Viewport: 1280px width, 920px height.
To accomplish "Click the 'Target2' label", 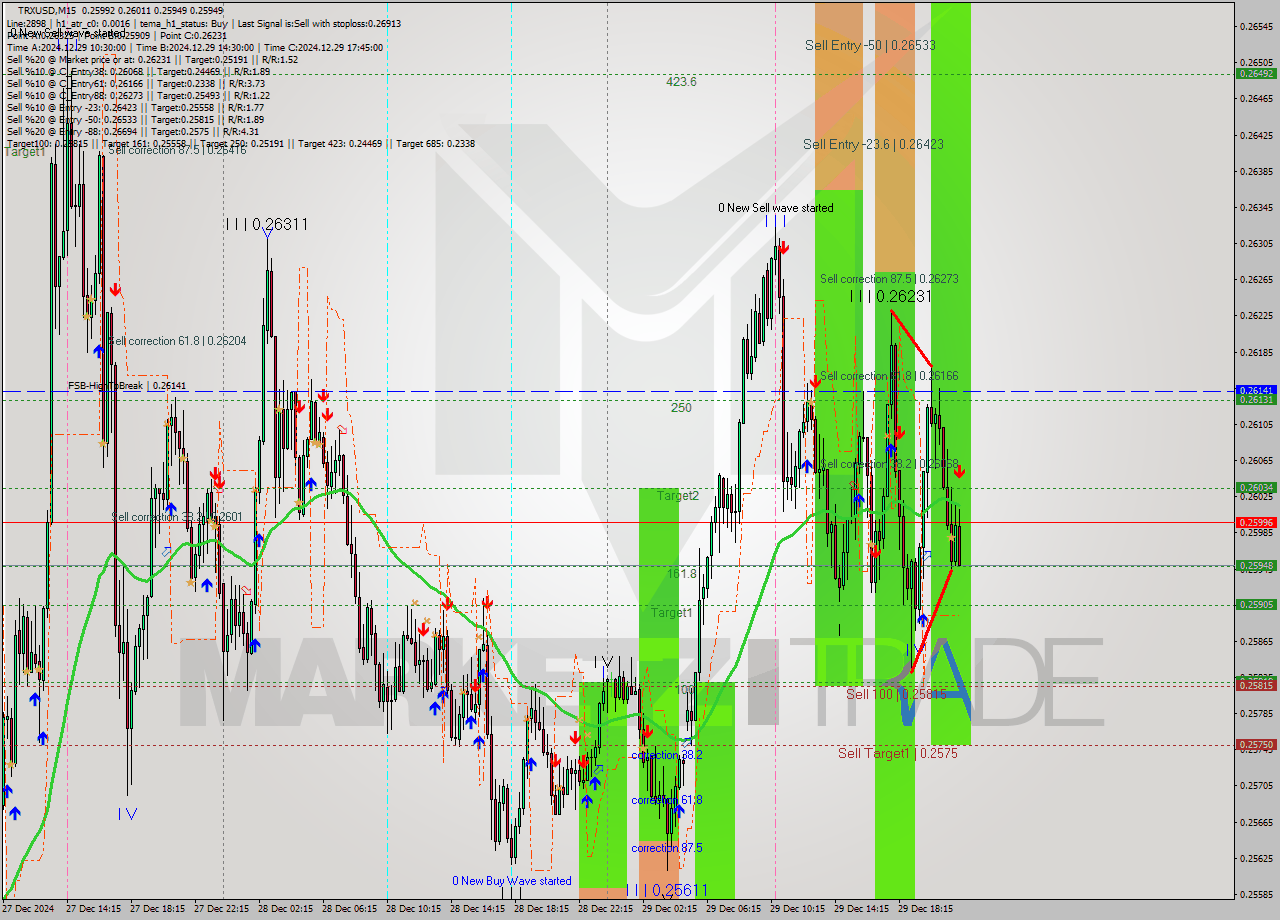I will click(678, 496).
